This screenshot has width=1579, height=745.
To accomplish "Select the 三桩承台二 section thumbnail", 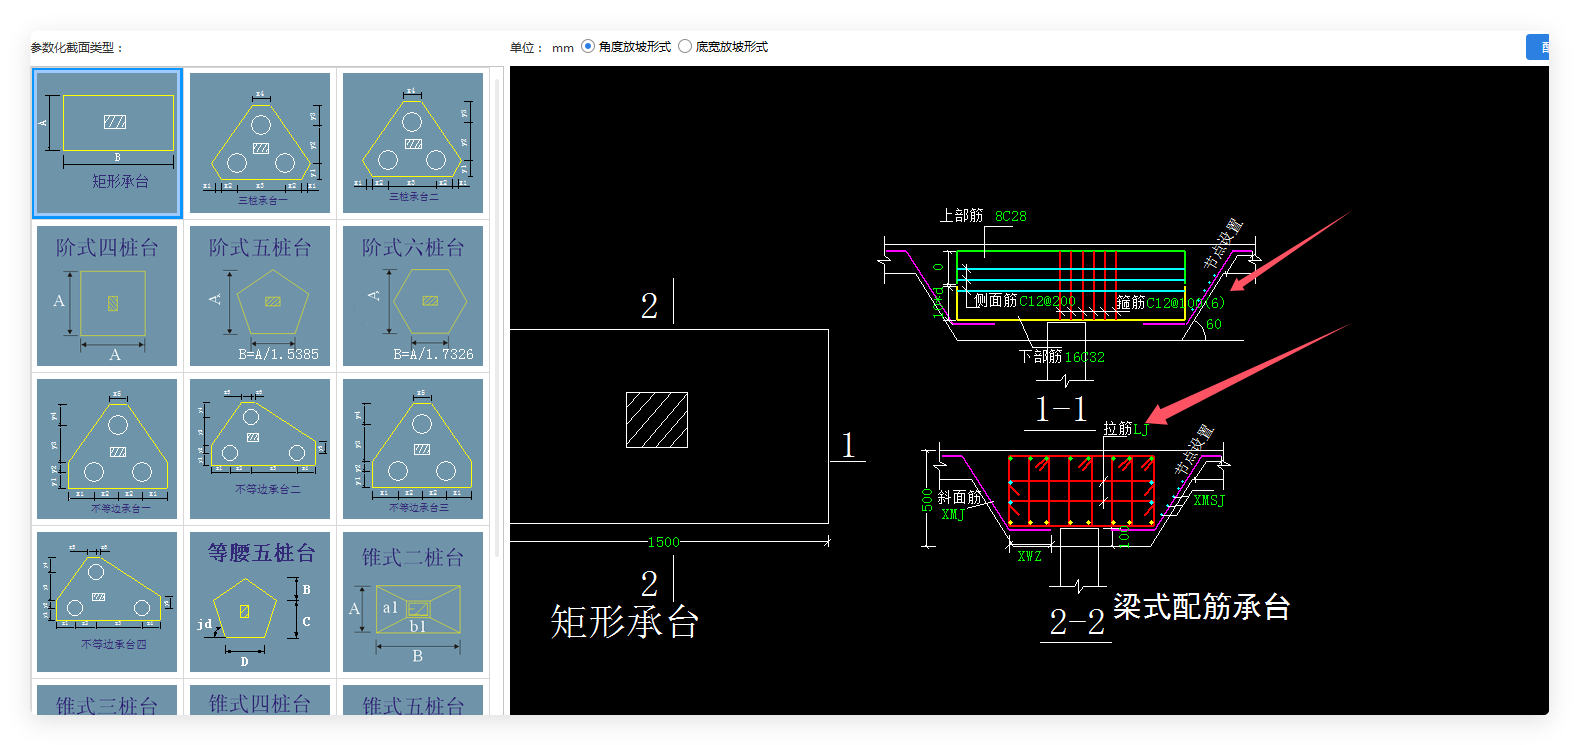I will 413,143.
